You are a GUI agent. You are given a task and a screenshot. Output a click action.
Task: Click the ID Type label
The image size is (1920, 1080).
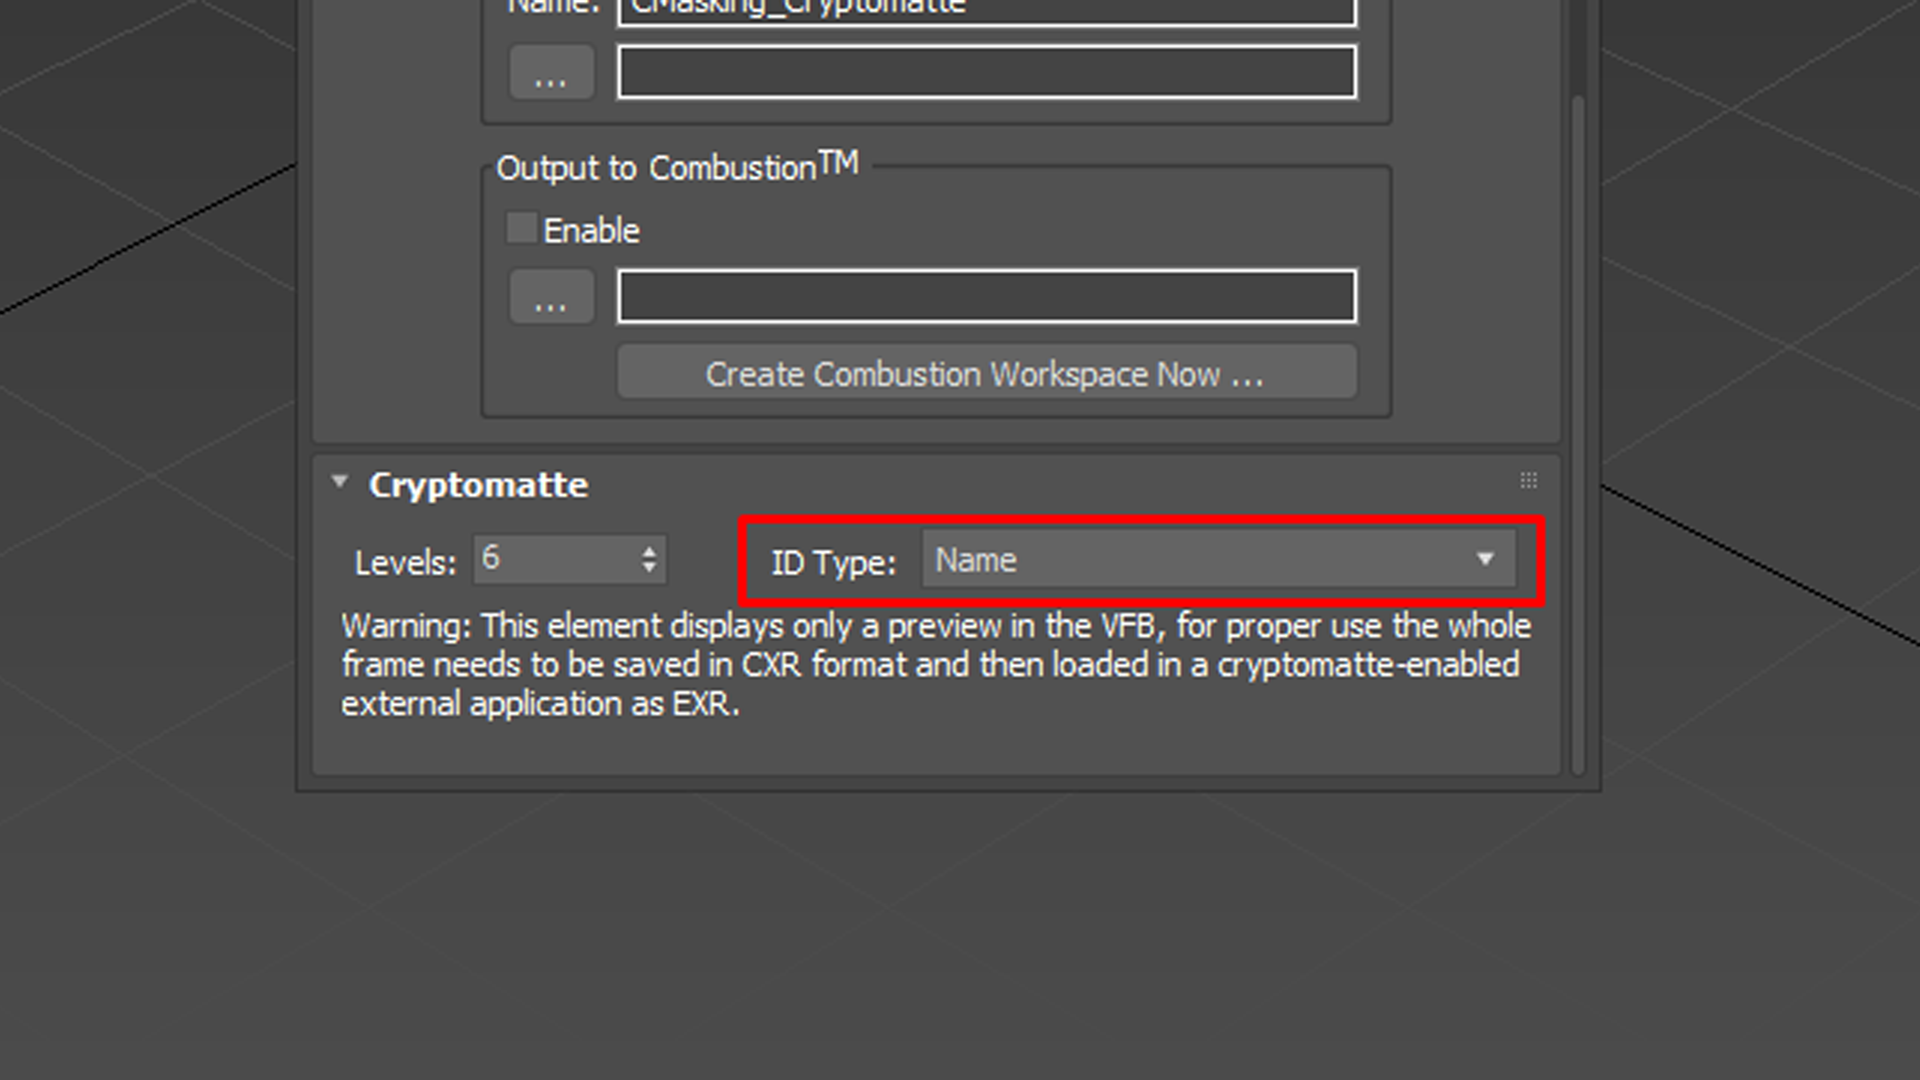tap(833, 562)
